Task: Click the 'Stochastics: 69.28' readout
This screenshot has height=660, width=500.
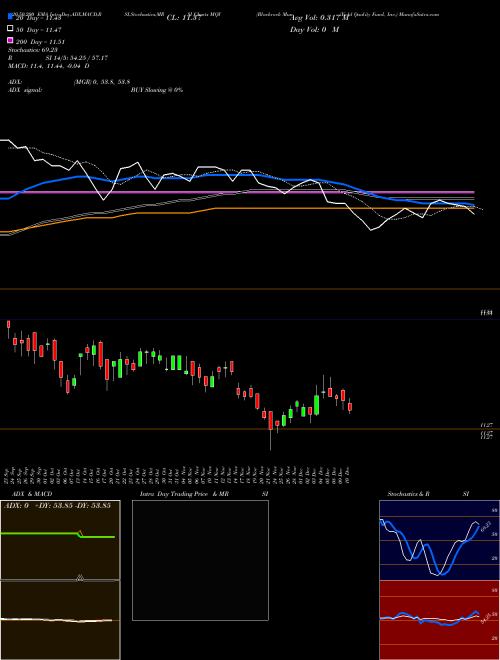Action: pyautogui.click(x=32, y=50)
